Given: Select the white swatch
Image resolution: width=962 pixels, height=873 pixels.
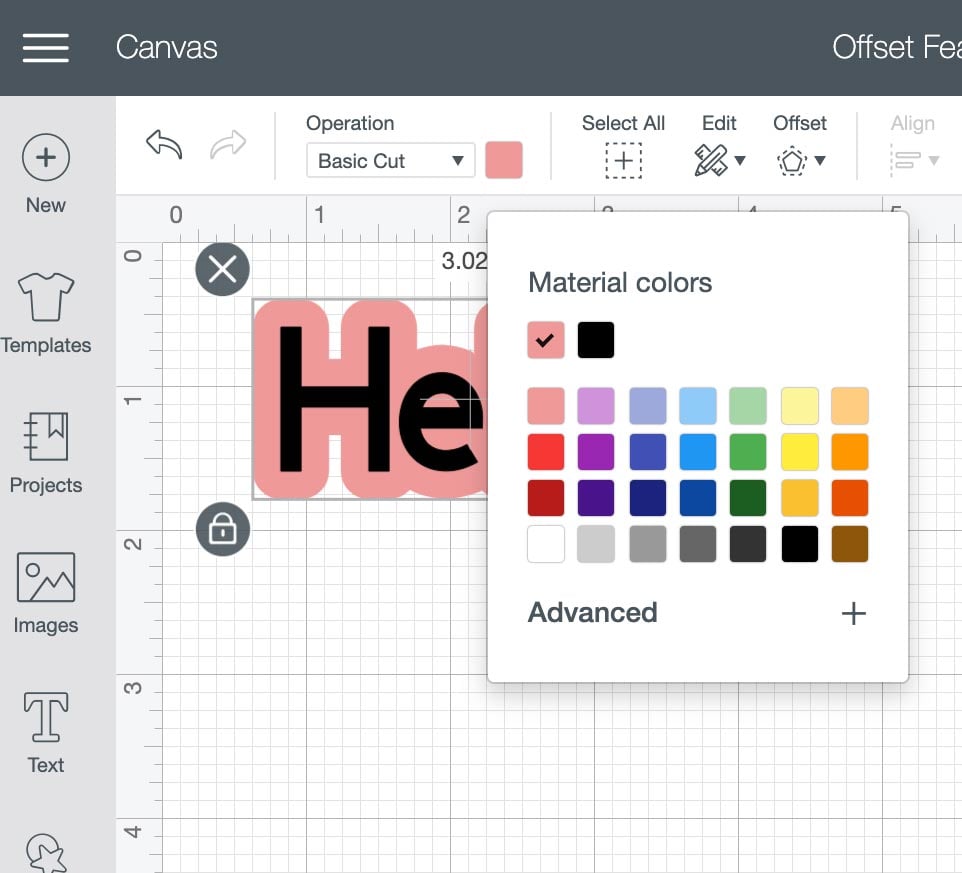Looking at the screenshot, I should 546,544.
